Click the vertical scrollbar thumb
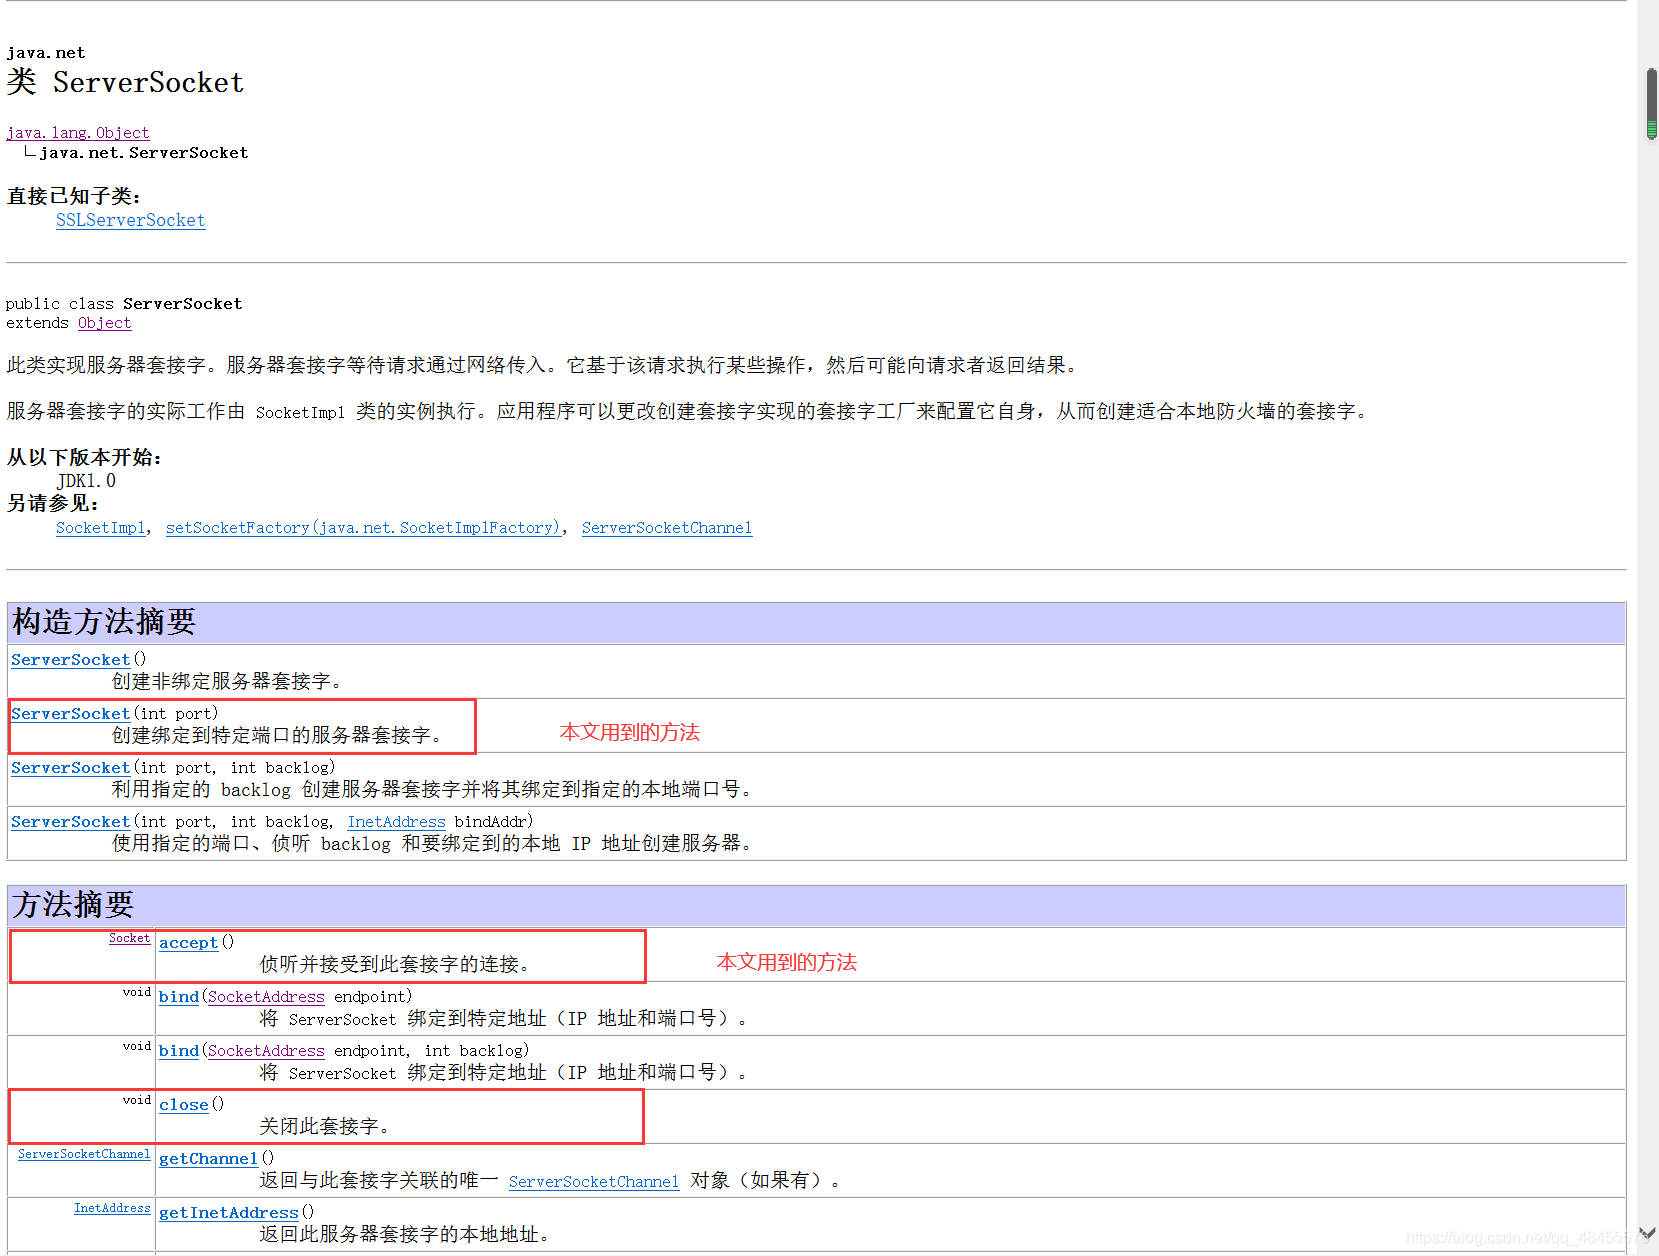This screenshot has width=1659, height=1256. pos(1652,103)
